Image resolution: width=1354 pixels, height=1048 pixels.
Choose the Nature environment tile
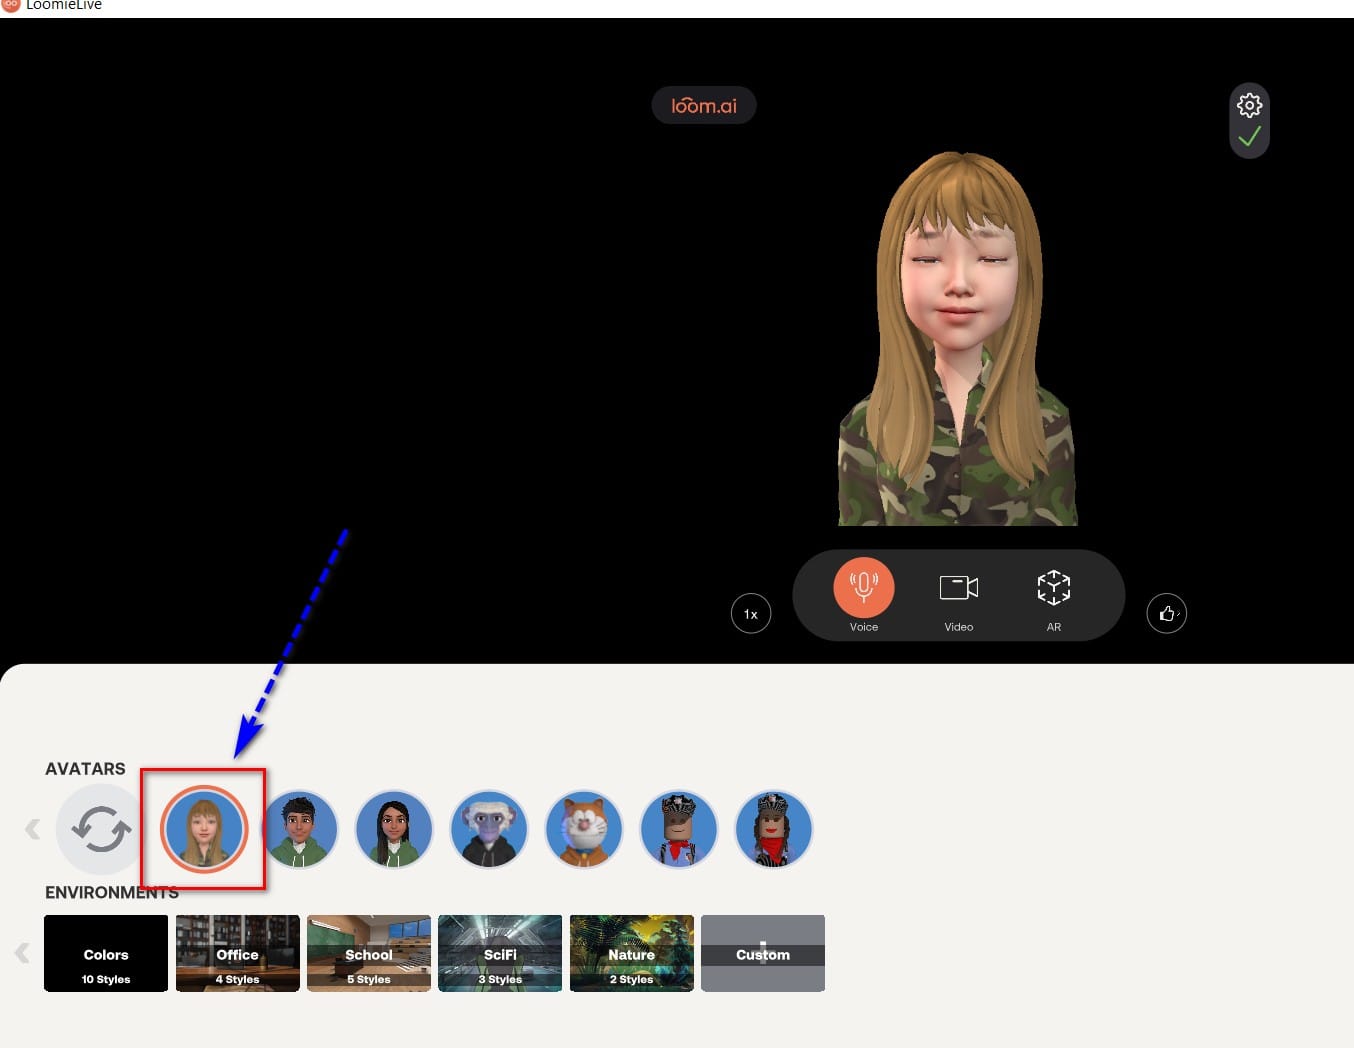(632, 953)
